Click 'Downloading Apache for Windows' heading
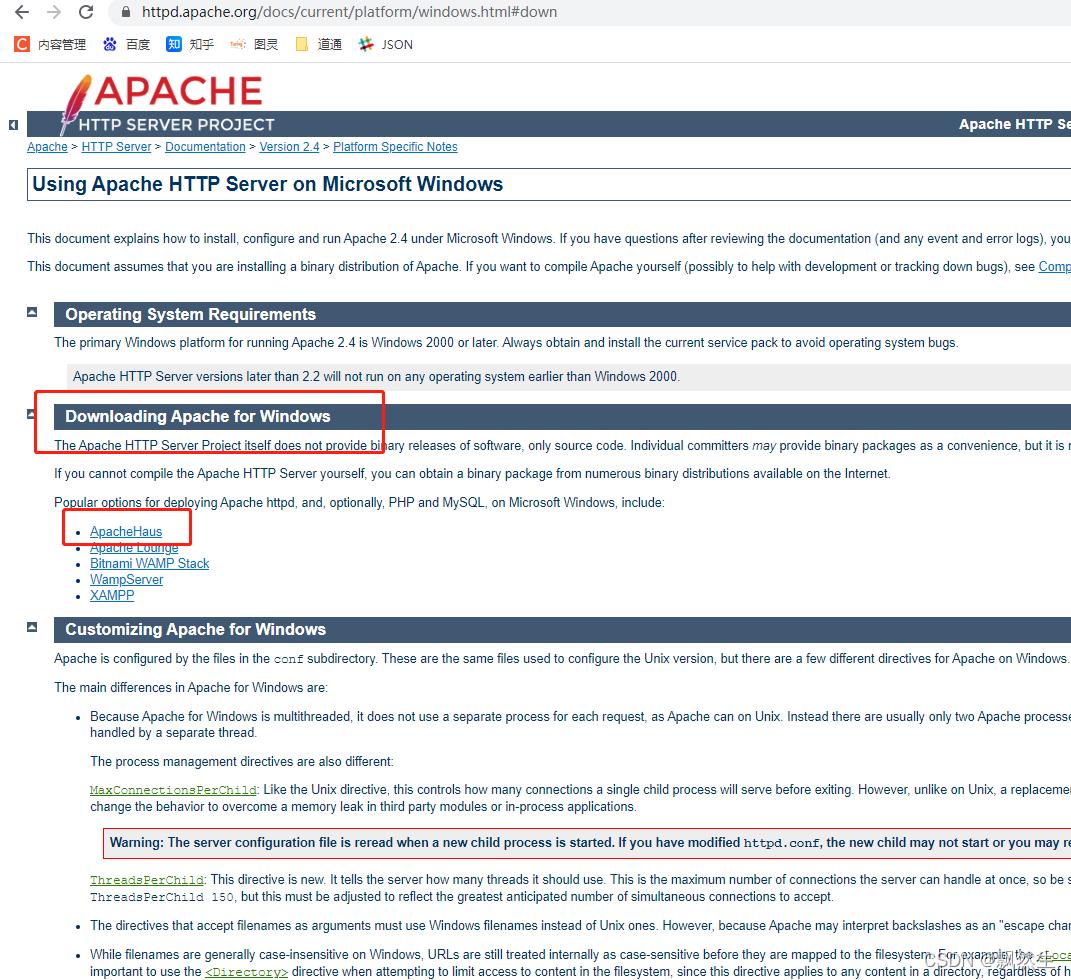 tap(197, 417)
